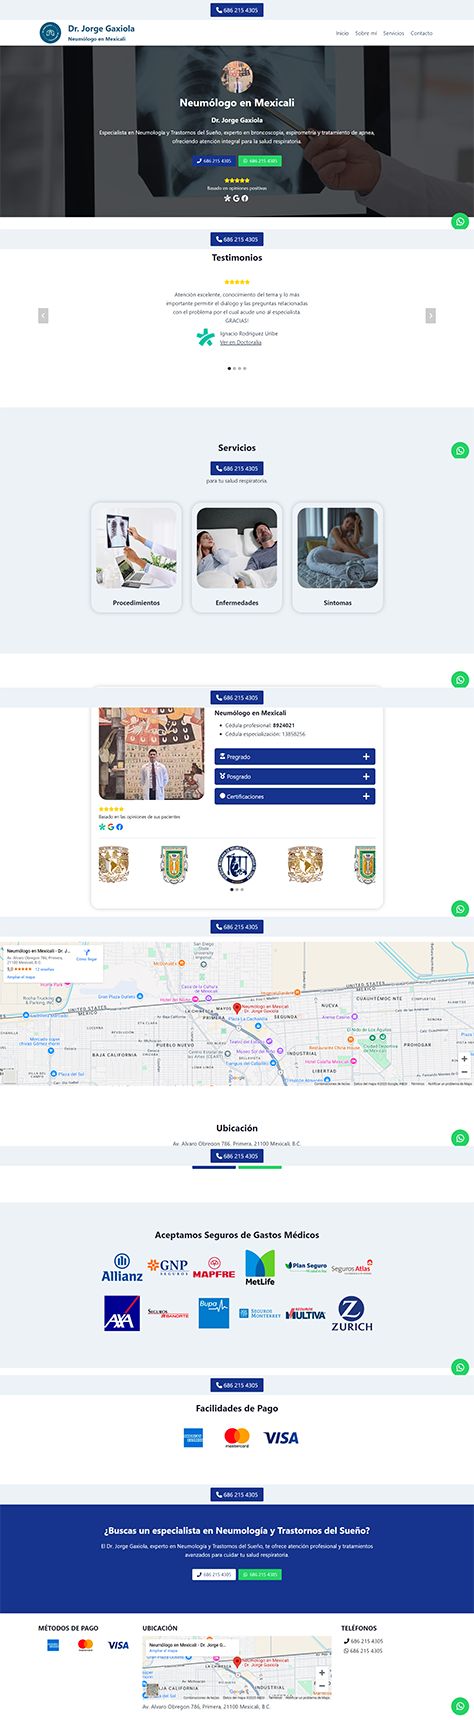
Task: Click the round doctor avatar in hero
Action: pos(237,77)
